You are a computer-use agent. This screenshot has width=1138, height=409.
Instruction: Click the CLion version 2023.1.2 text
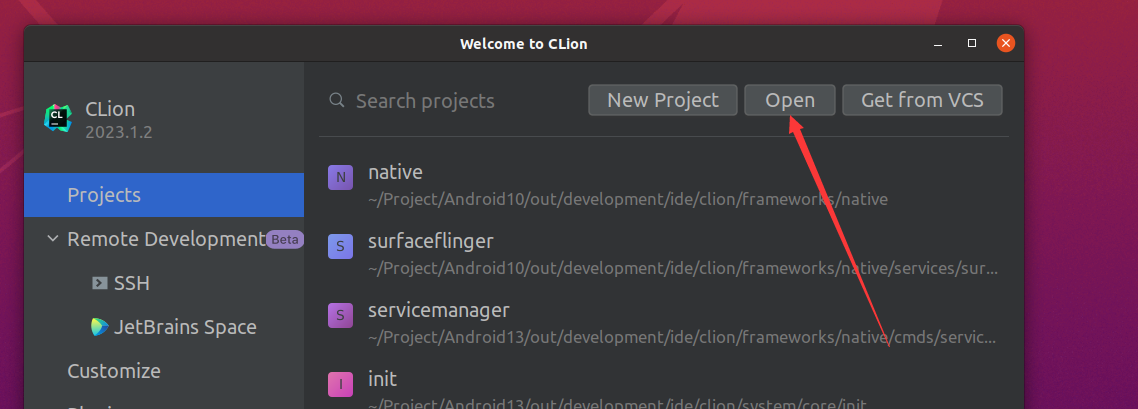[118, 133]
